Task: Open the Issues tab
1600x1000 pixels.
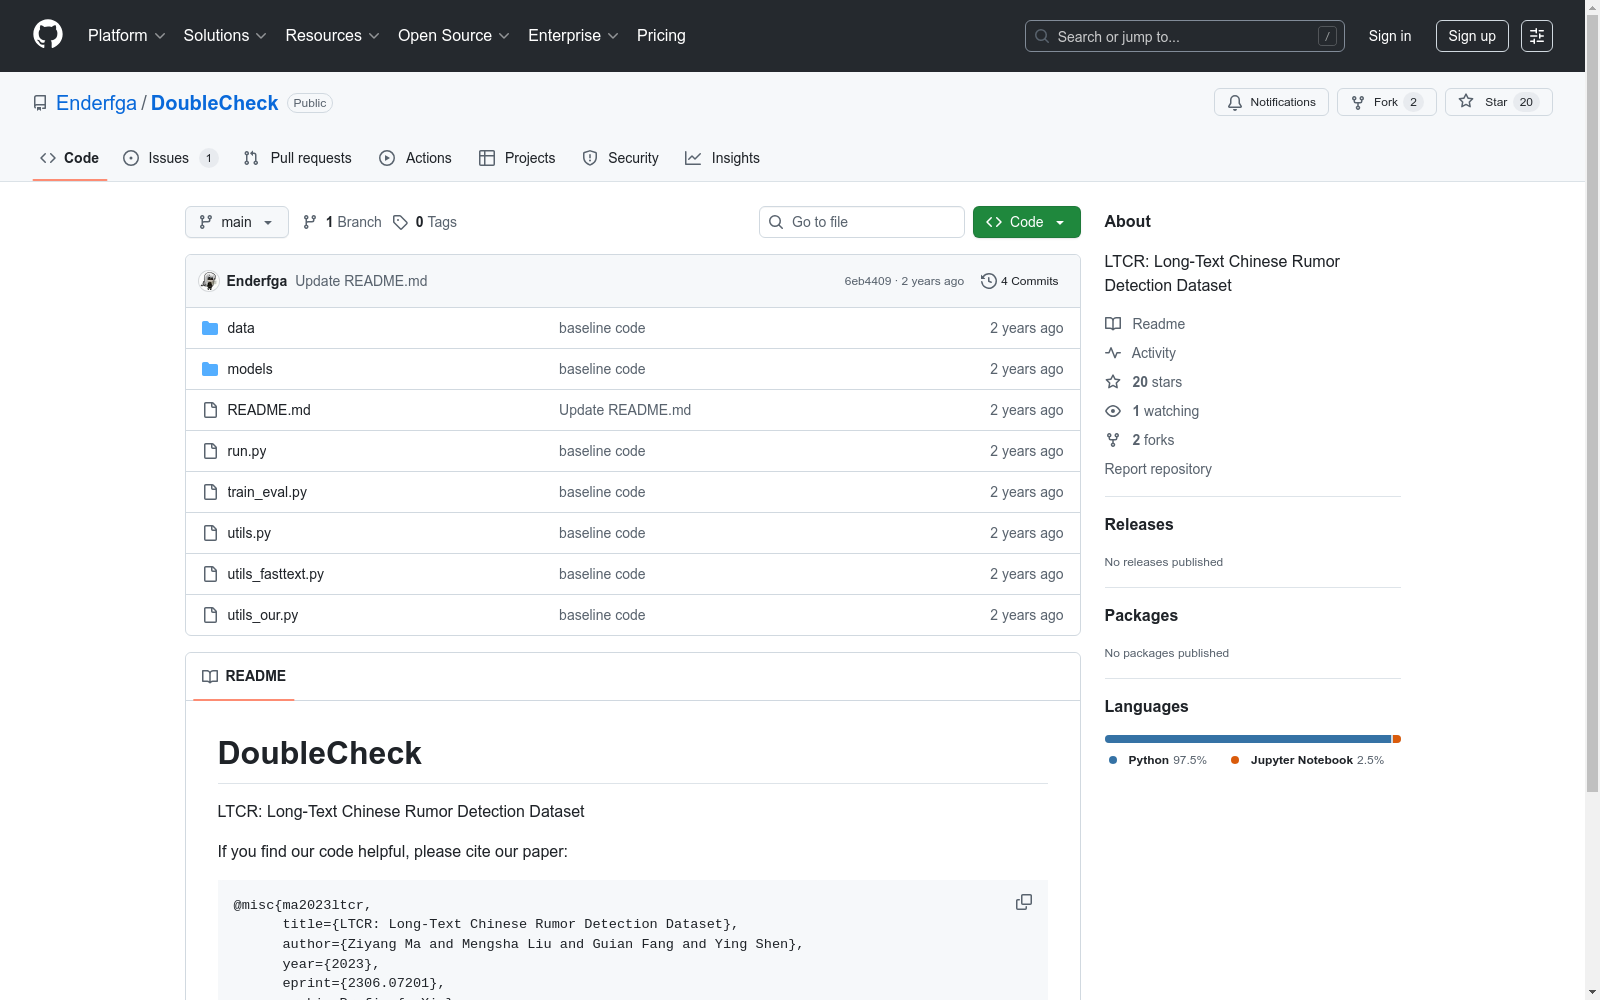Action: point(170,158)
